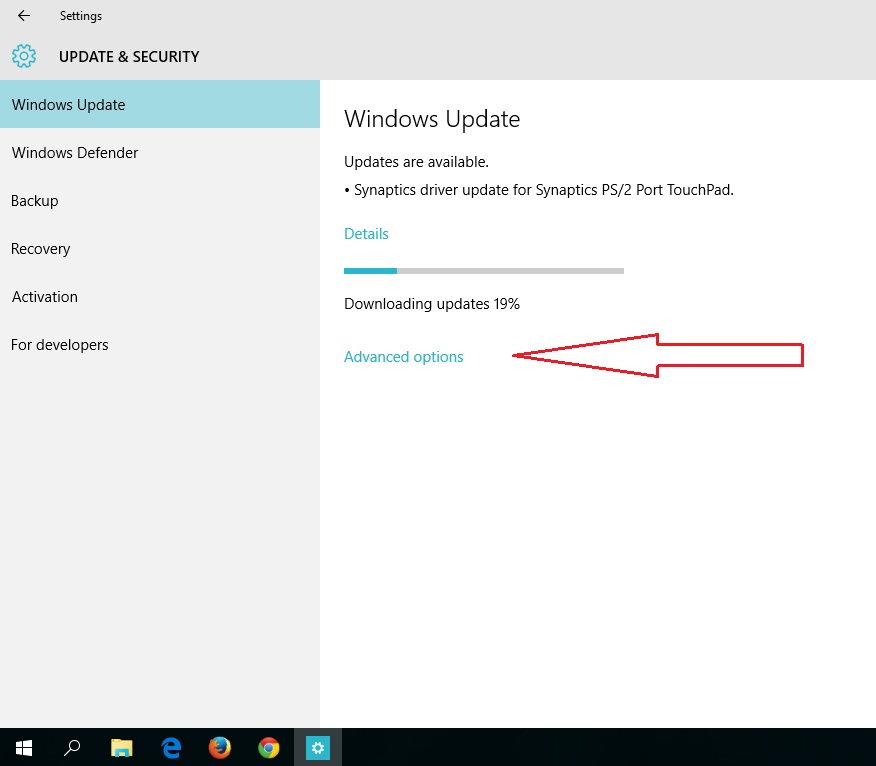
Task: Open Google Chrome from the taskbar
Action: point(268,747)
